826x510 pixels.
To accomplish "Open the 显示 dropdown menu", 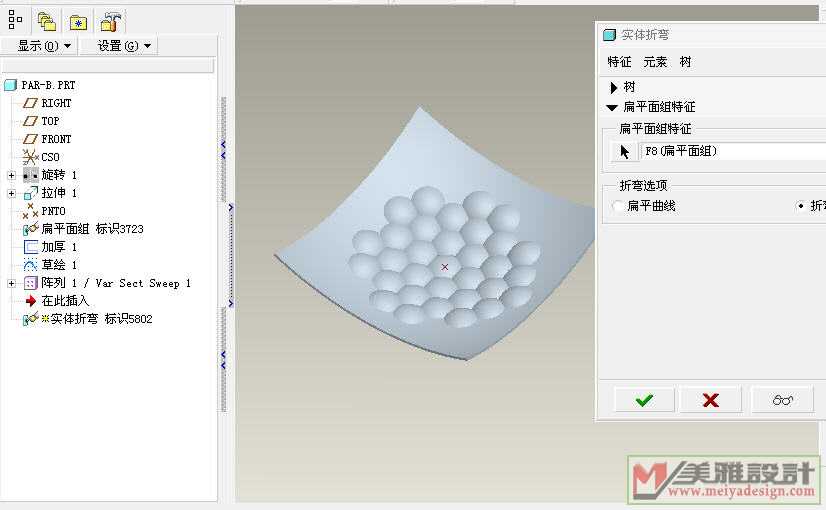I will [44, 46].
